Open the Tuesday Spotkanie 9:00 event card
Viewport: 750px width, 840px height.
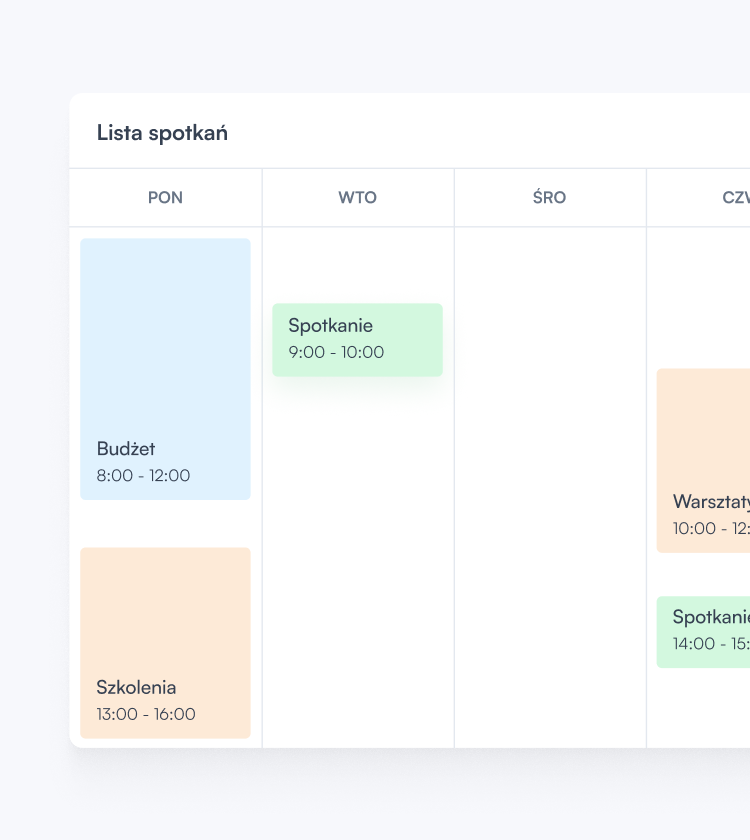(357, 340)
